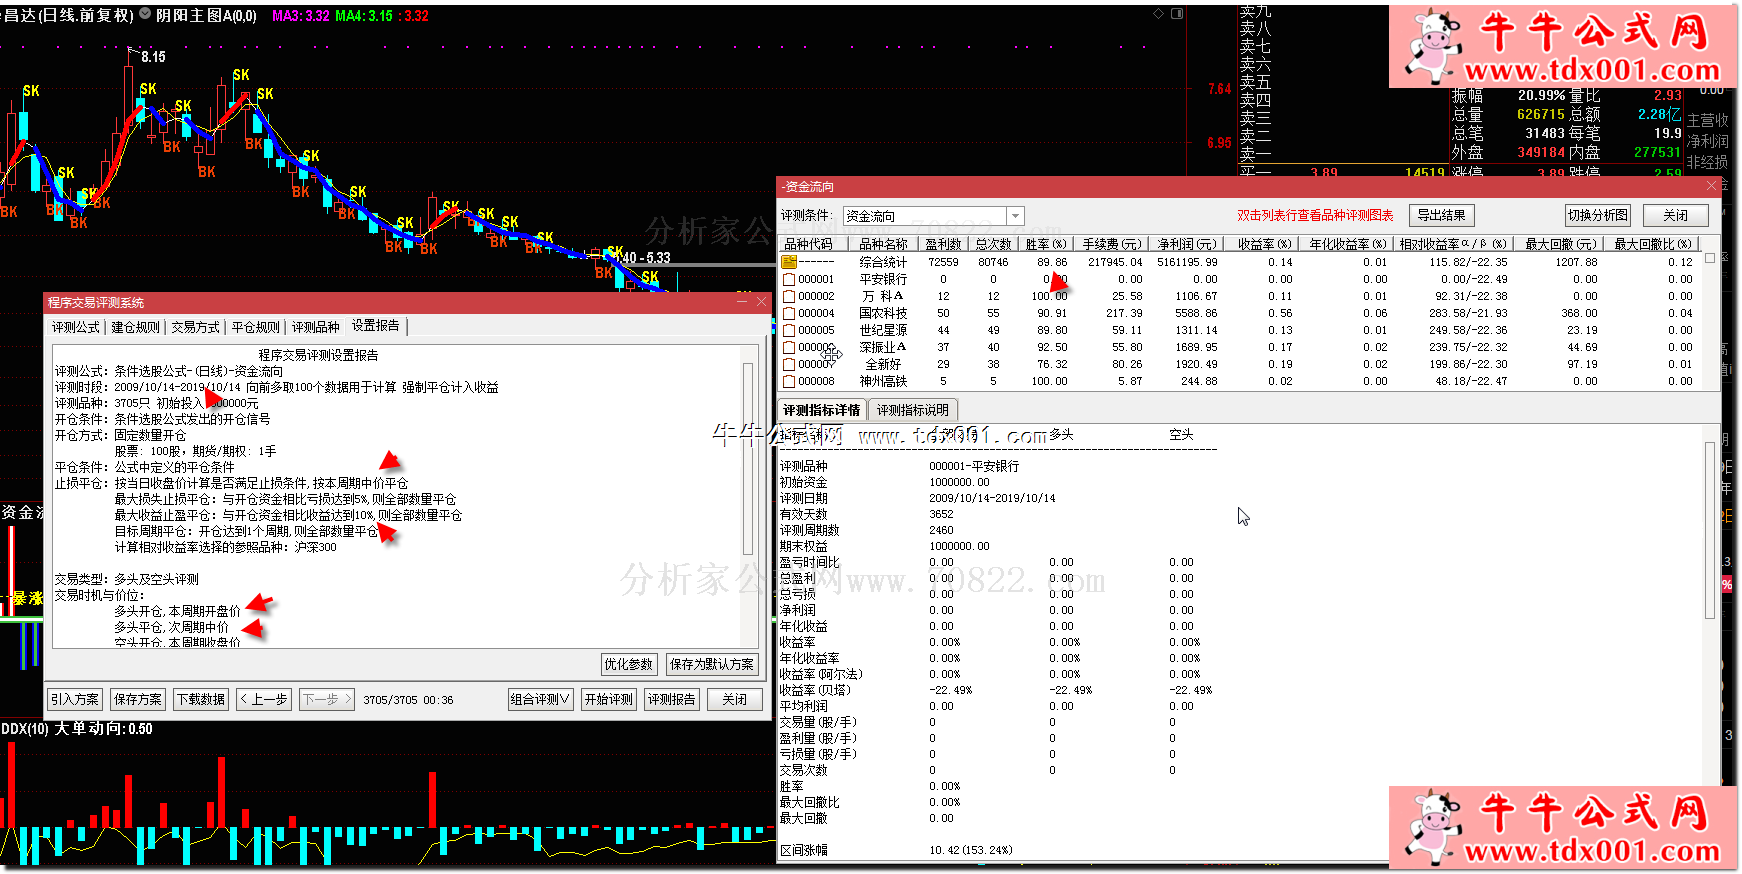Go back with the 上一步 button
The height and width of the screenshot is (874, 1742).
[264, 699]
